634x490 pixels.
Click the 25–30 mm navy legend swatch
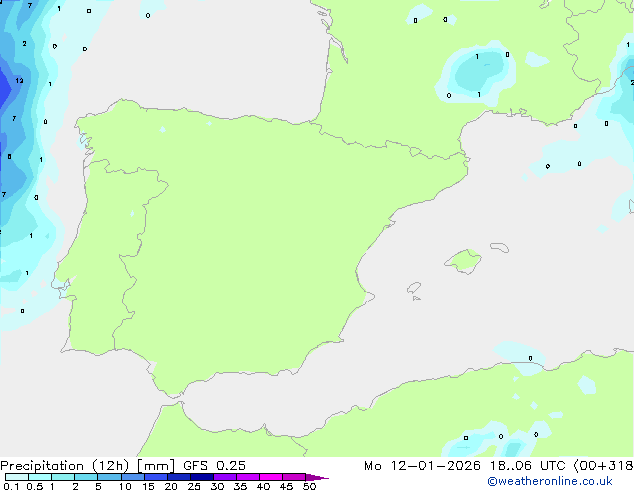pyautogui.click(x=202, y=477)
